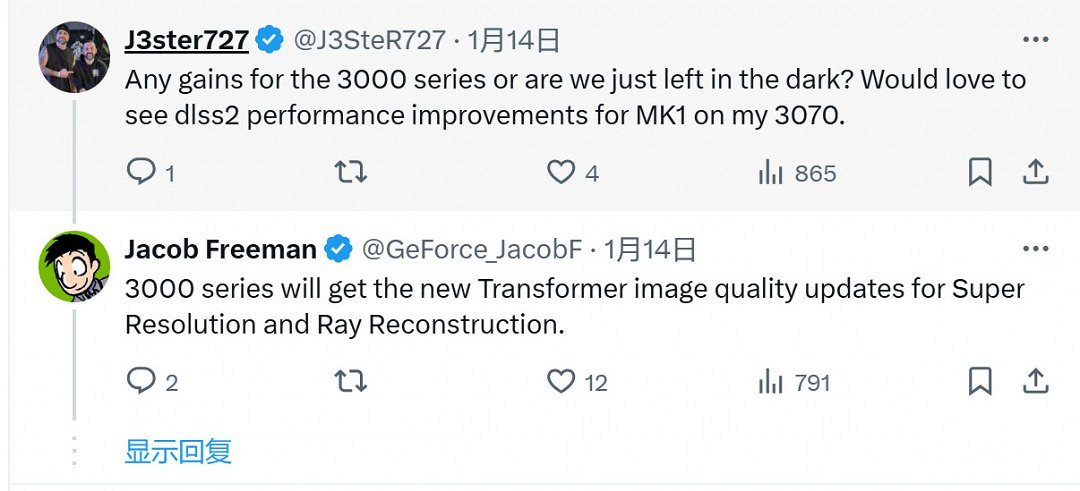
Task: Expand replies via 显示回复
Action: pos(178,451)
